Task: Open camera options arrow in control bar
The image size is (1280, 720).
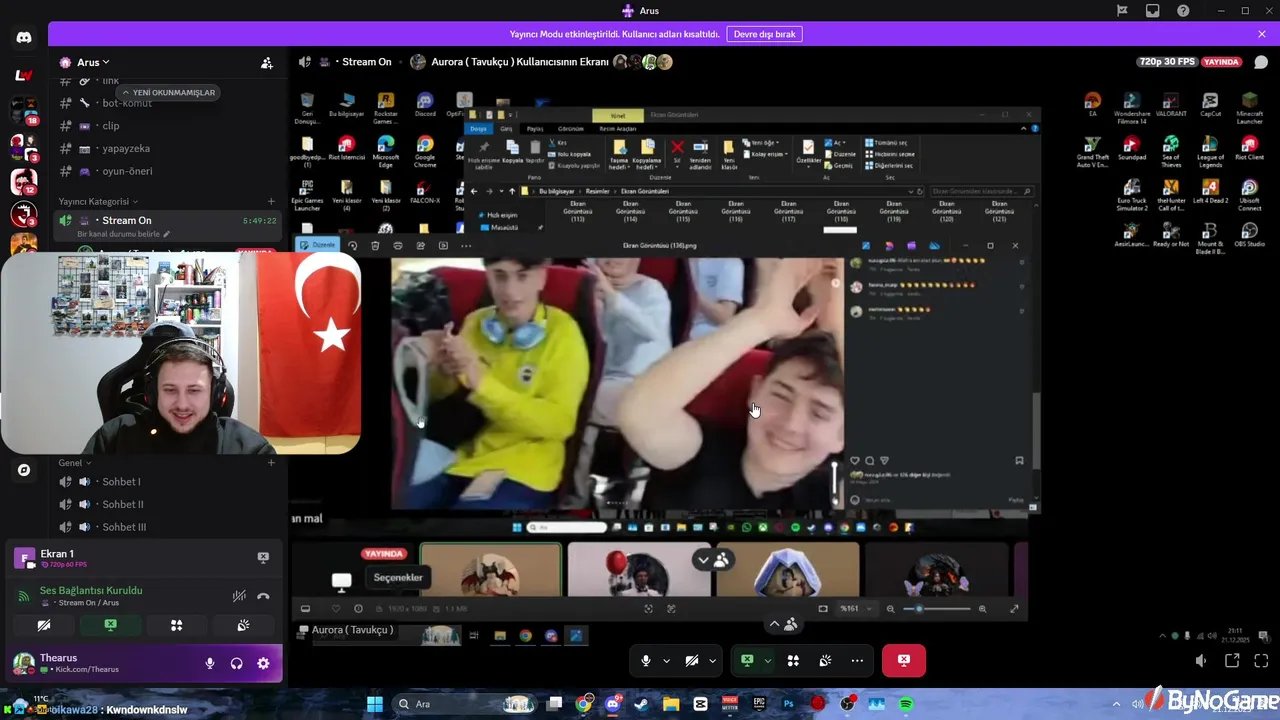Action: pos(712,661)
